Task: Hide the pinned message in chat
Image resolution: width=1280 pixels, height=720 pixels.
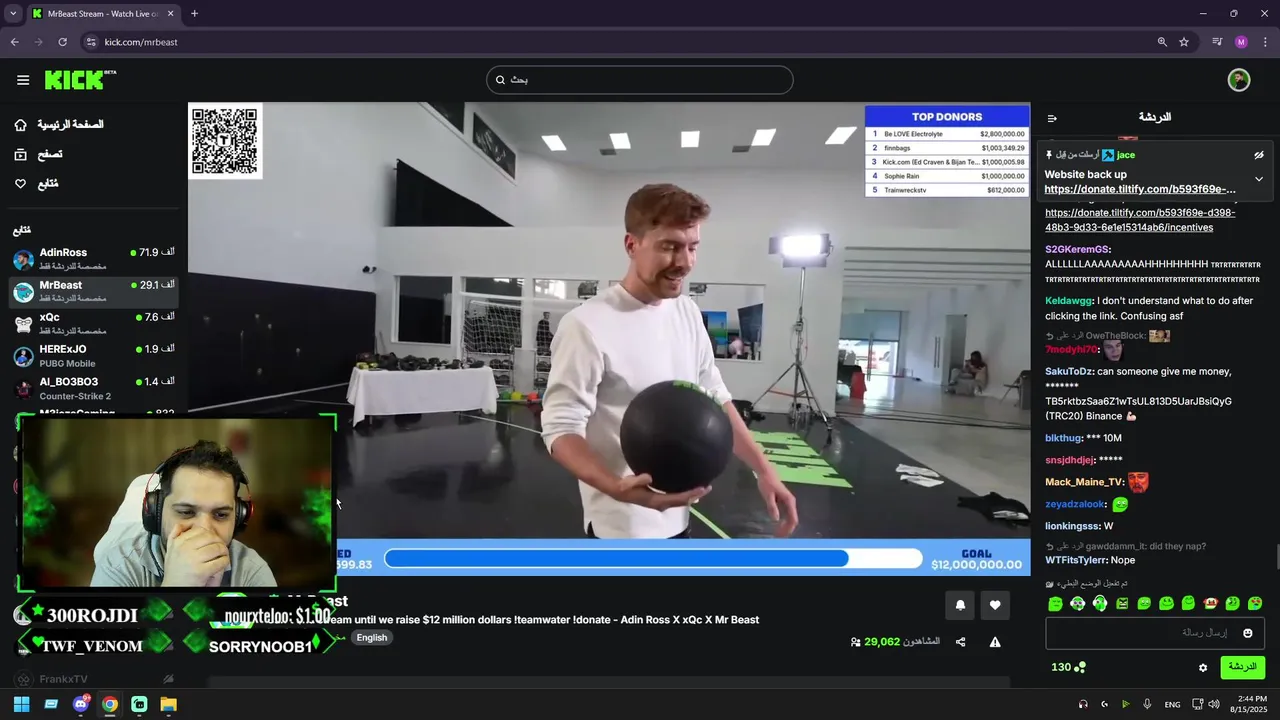Action: tap(1259, 155)
